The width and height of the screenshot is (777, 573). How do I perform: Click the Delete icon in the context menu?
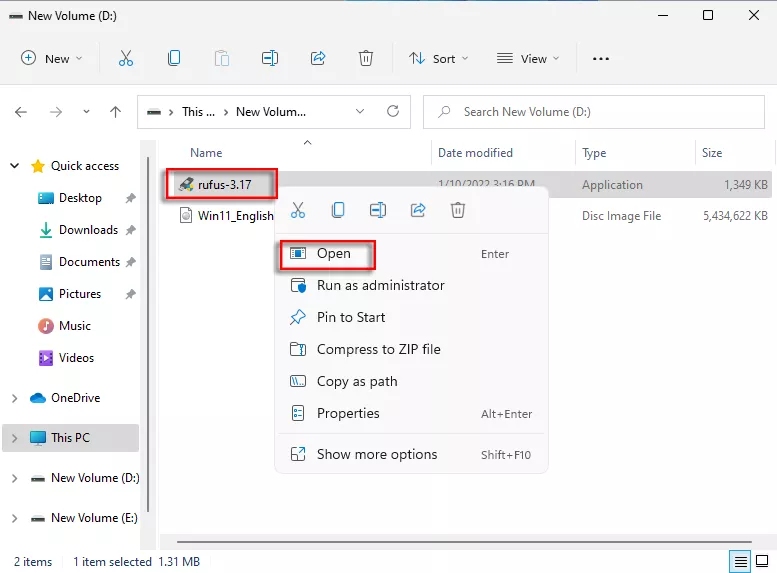coord(458,210)
